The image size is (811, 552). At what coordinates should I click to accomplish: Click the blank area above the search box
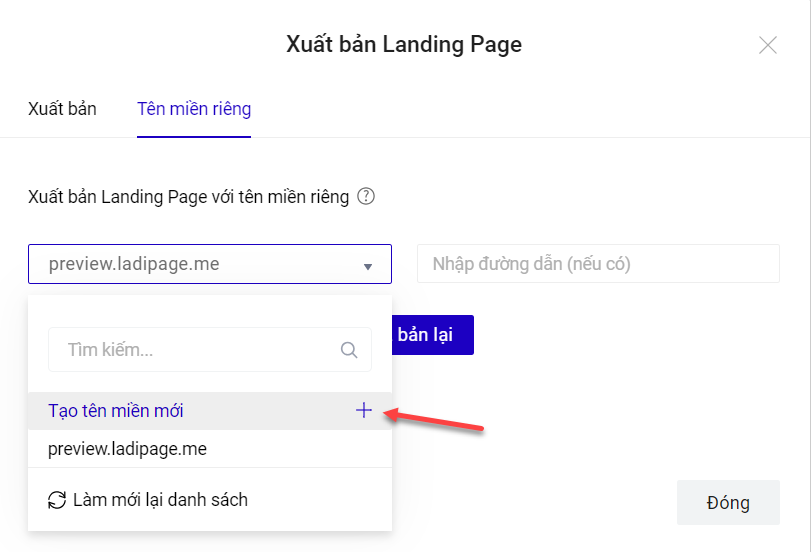tap(210, 312)
